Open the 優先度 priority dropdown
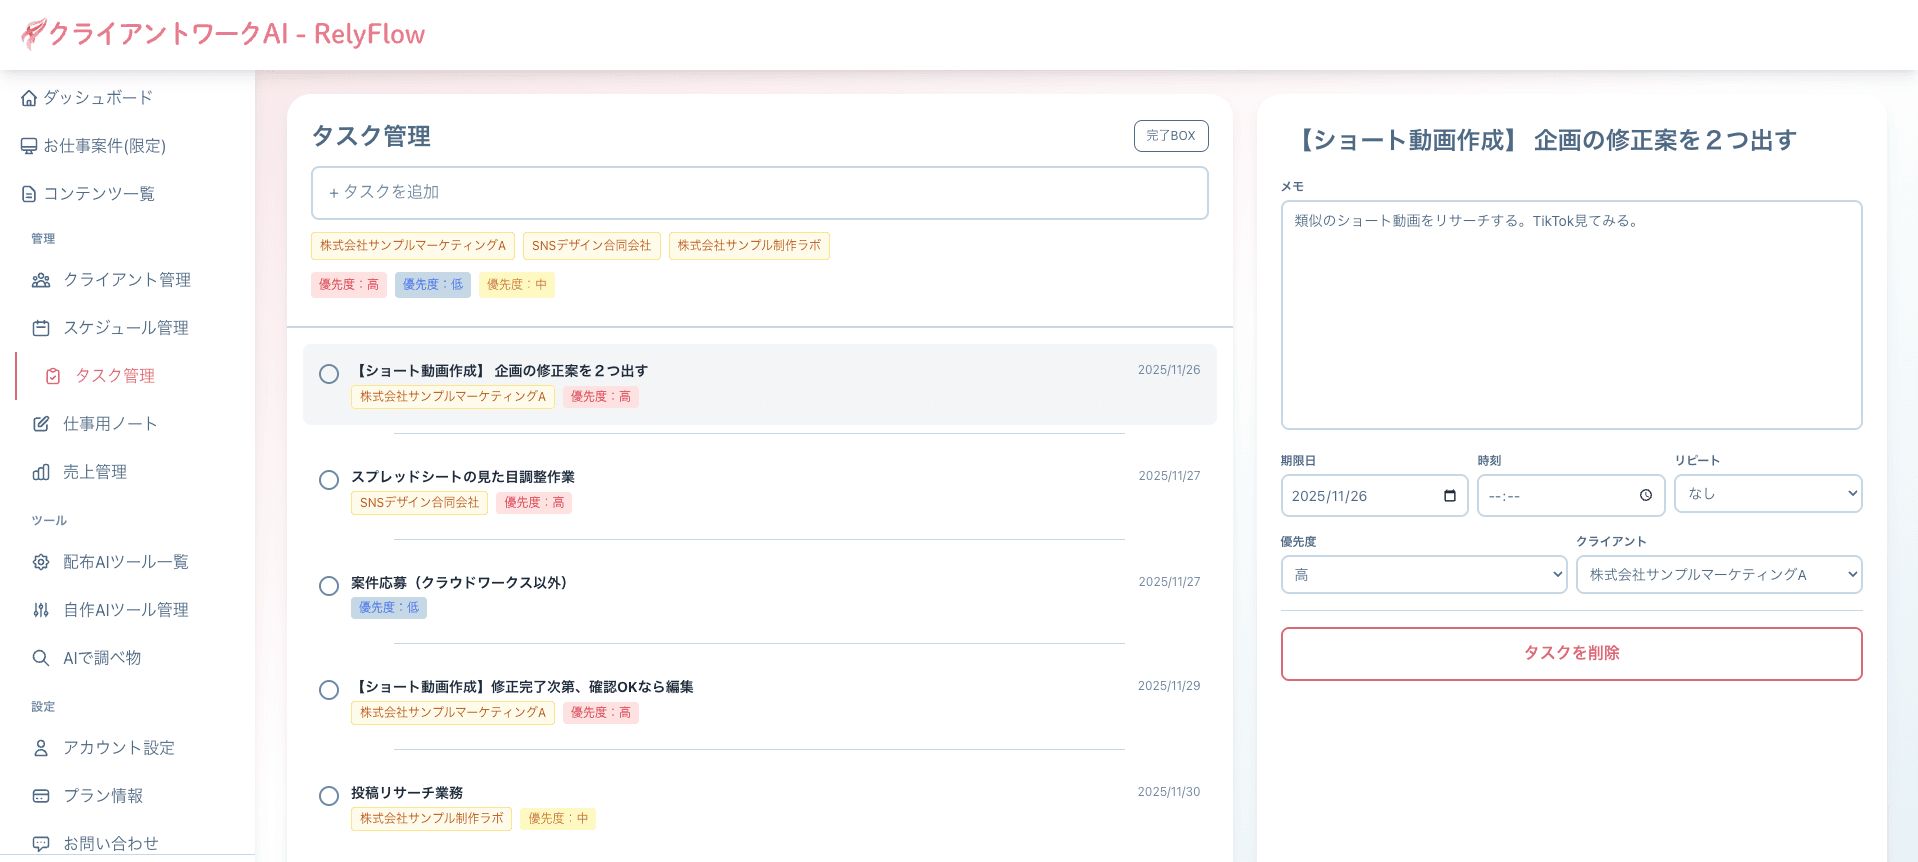 1423,575
